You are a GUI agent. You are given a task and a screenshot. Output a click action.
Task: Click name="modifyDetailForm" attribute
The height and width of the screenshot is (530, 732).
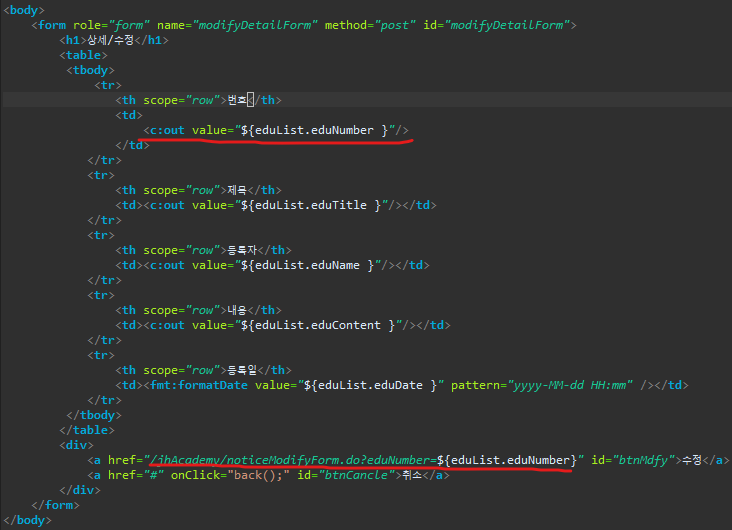coord(237,25)
